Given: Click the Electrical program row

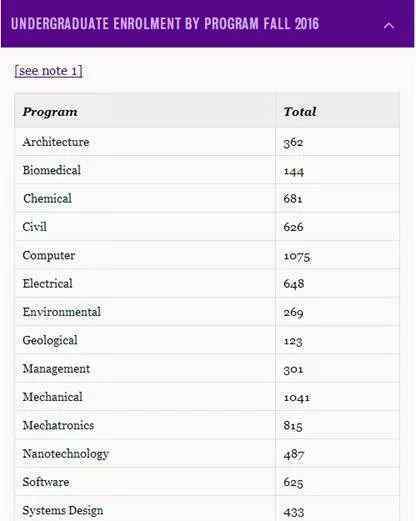Looking at the screenshot, I should coord(207,284).
